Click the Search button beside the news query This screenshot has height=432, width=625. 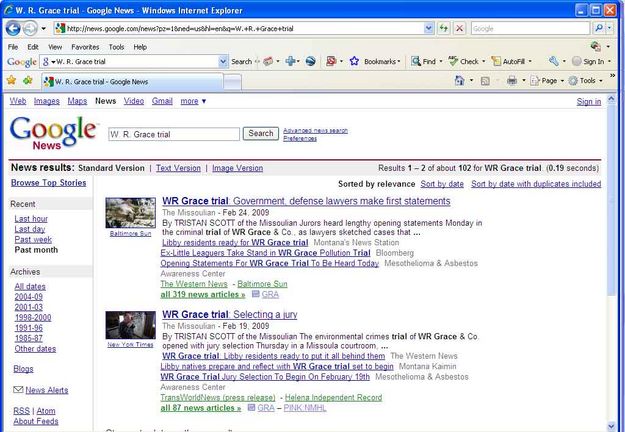point(260,133)
